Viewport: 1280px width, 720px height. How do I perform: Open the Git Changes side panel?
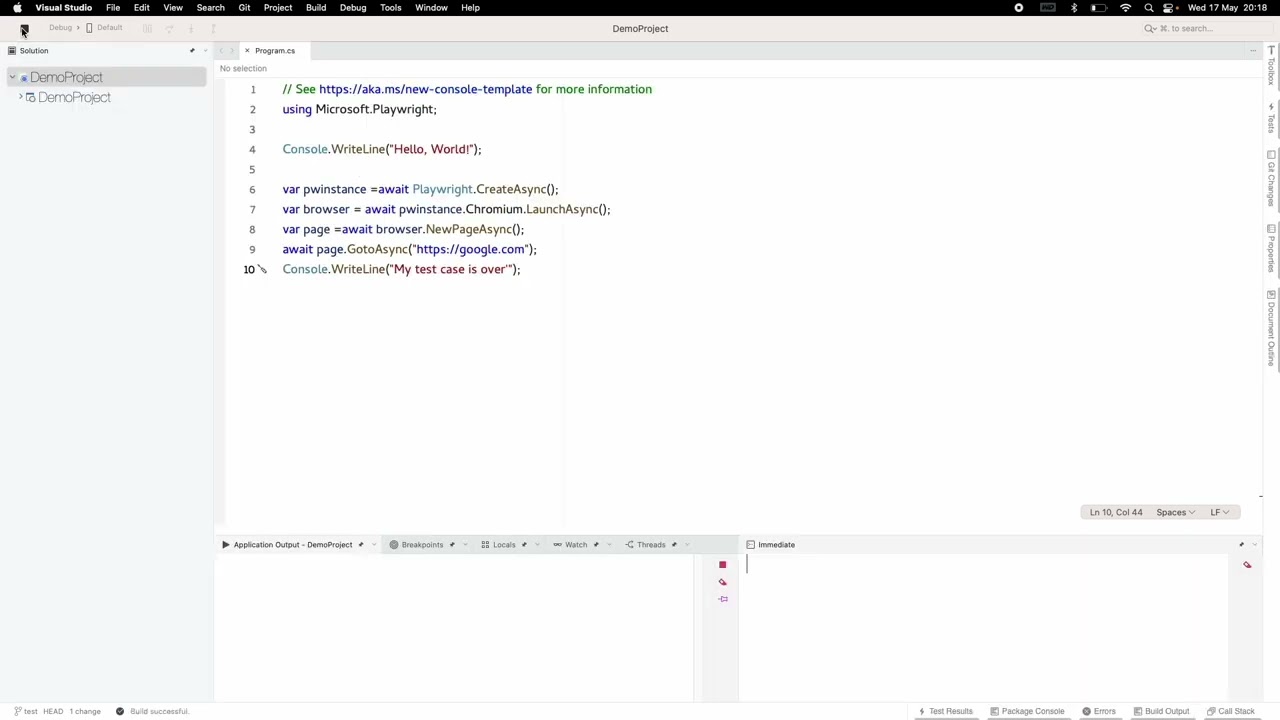pyautogui.click(x=1271, y=178)
